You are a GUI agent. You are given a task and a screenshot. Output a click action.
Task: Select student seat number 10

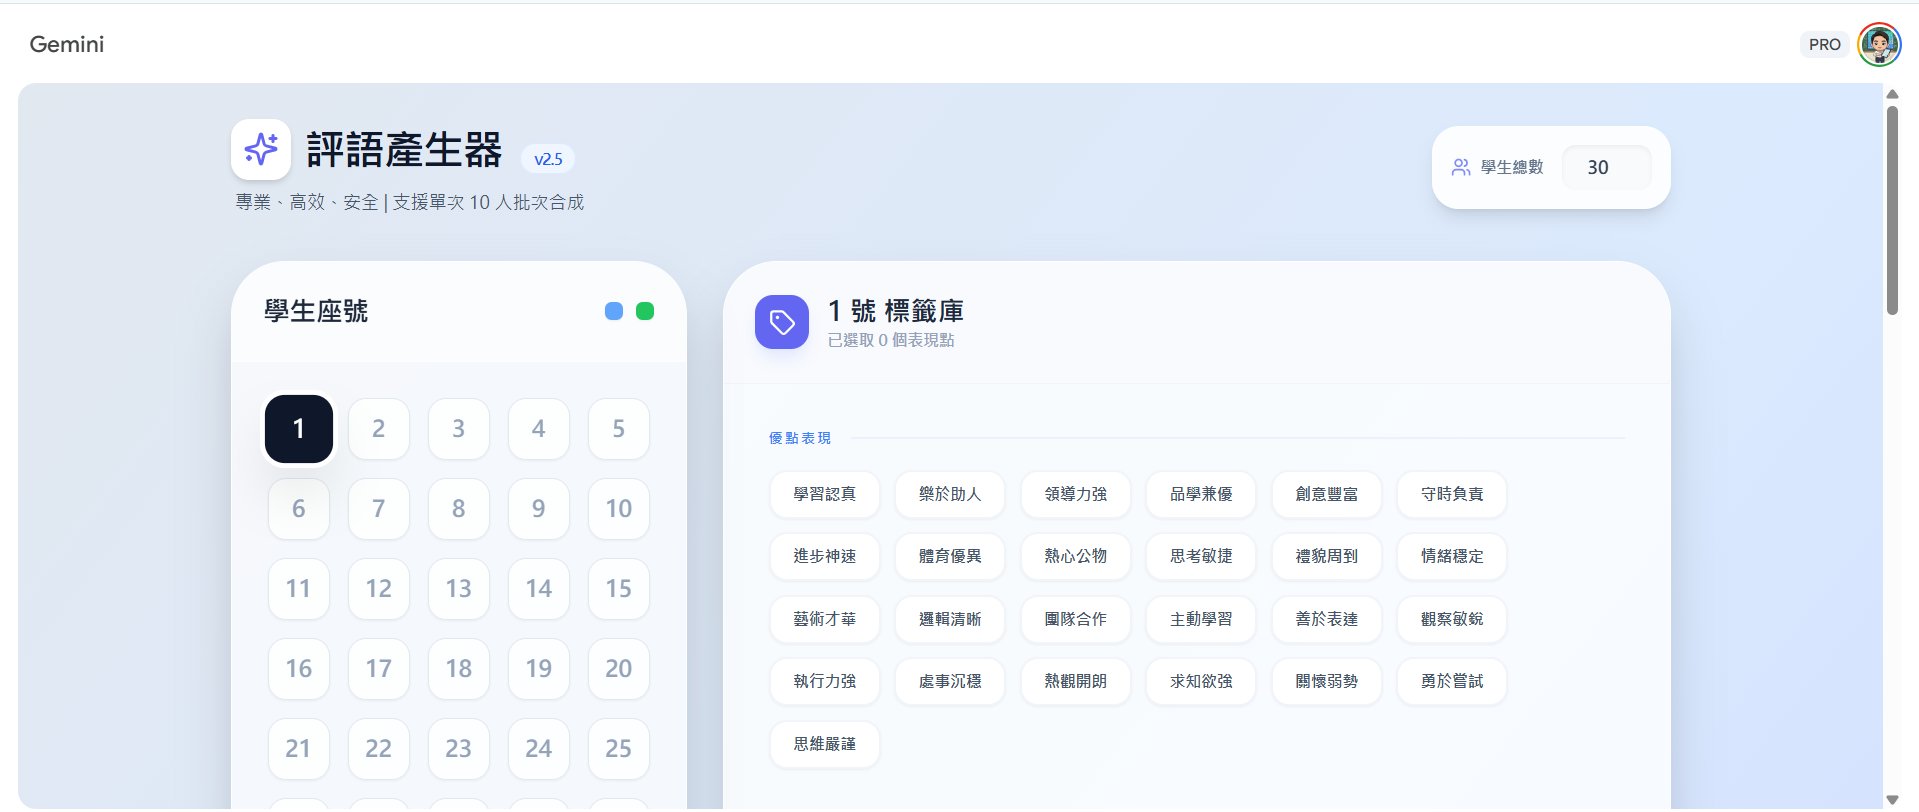619,509
